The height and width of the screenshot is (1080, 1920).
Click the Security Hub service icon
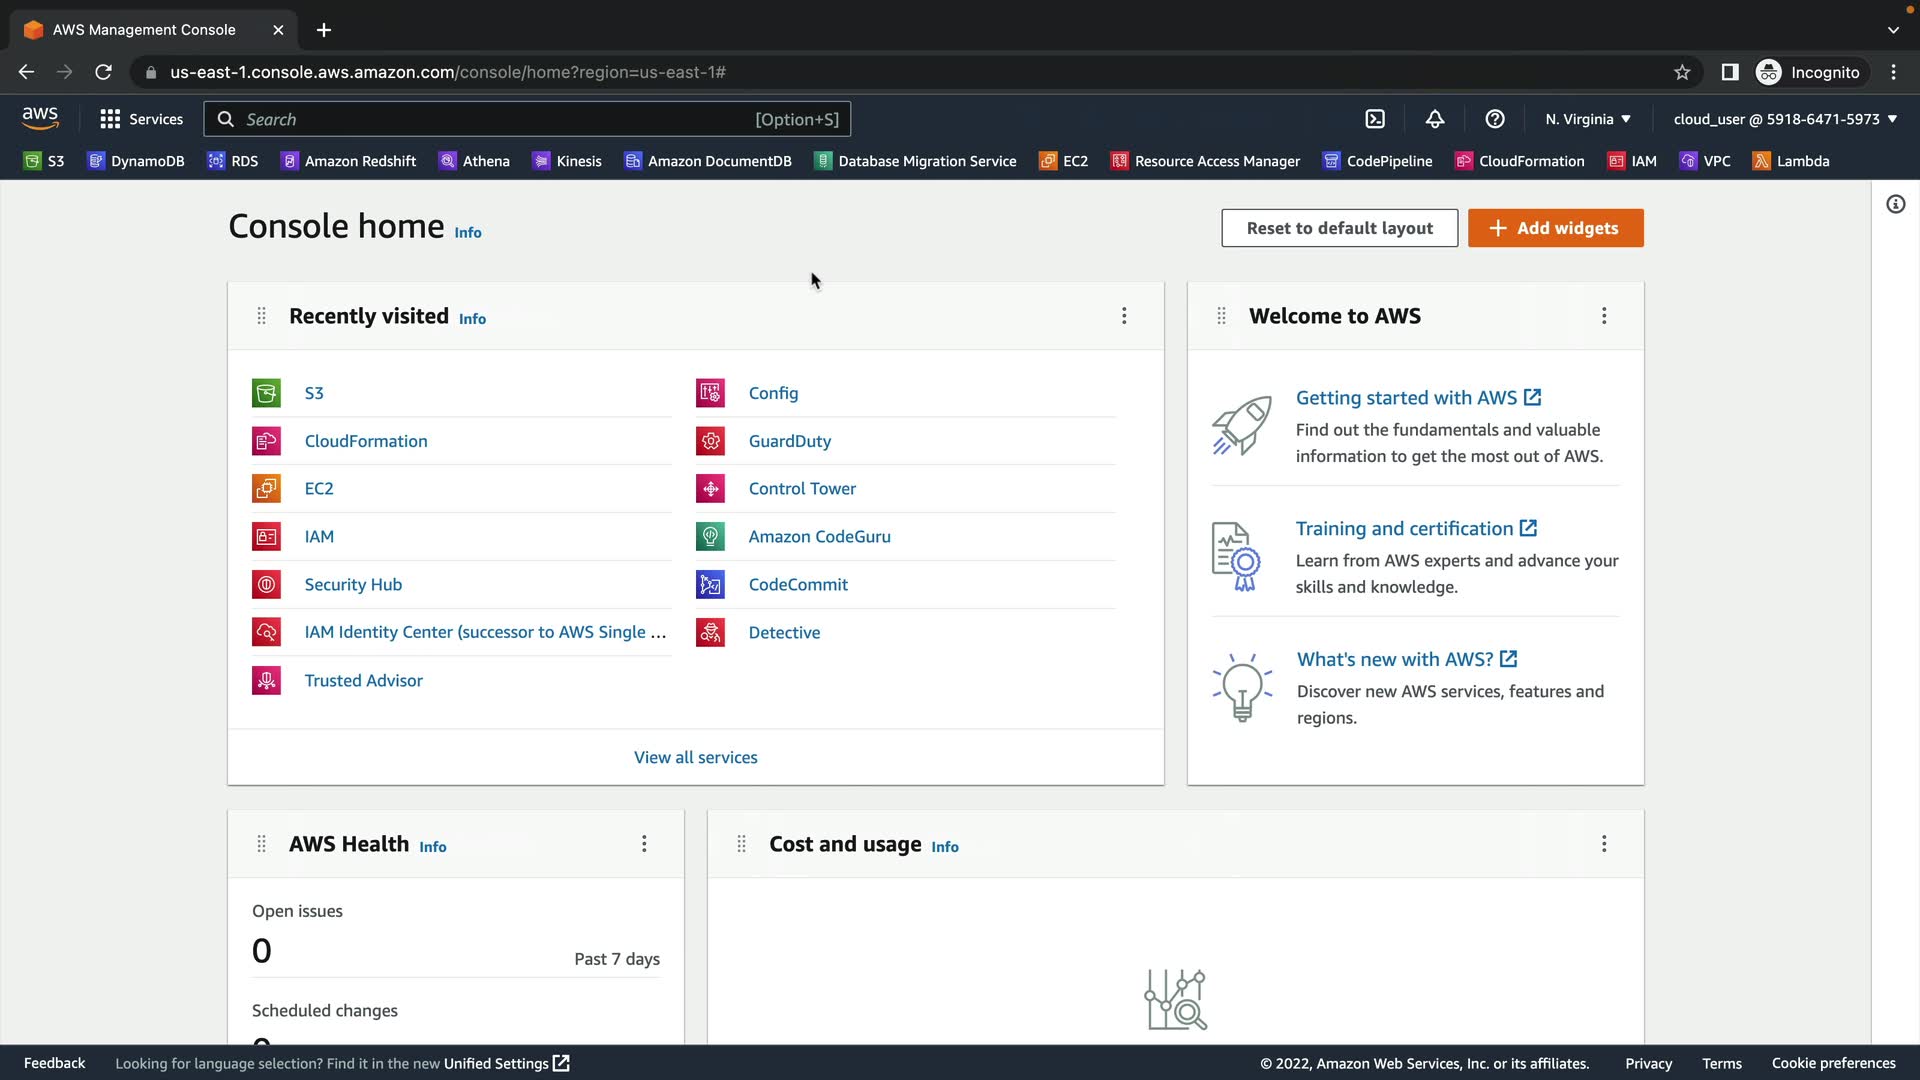[266, 585]
